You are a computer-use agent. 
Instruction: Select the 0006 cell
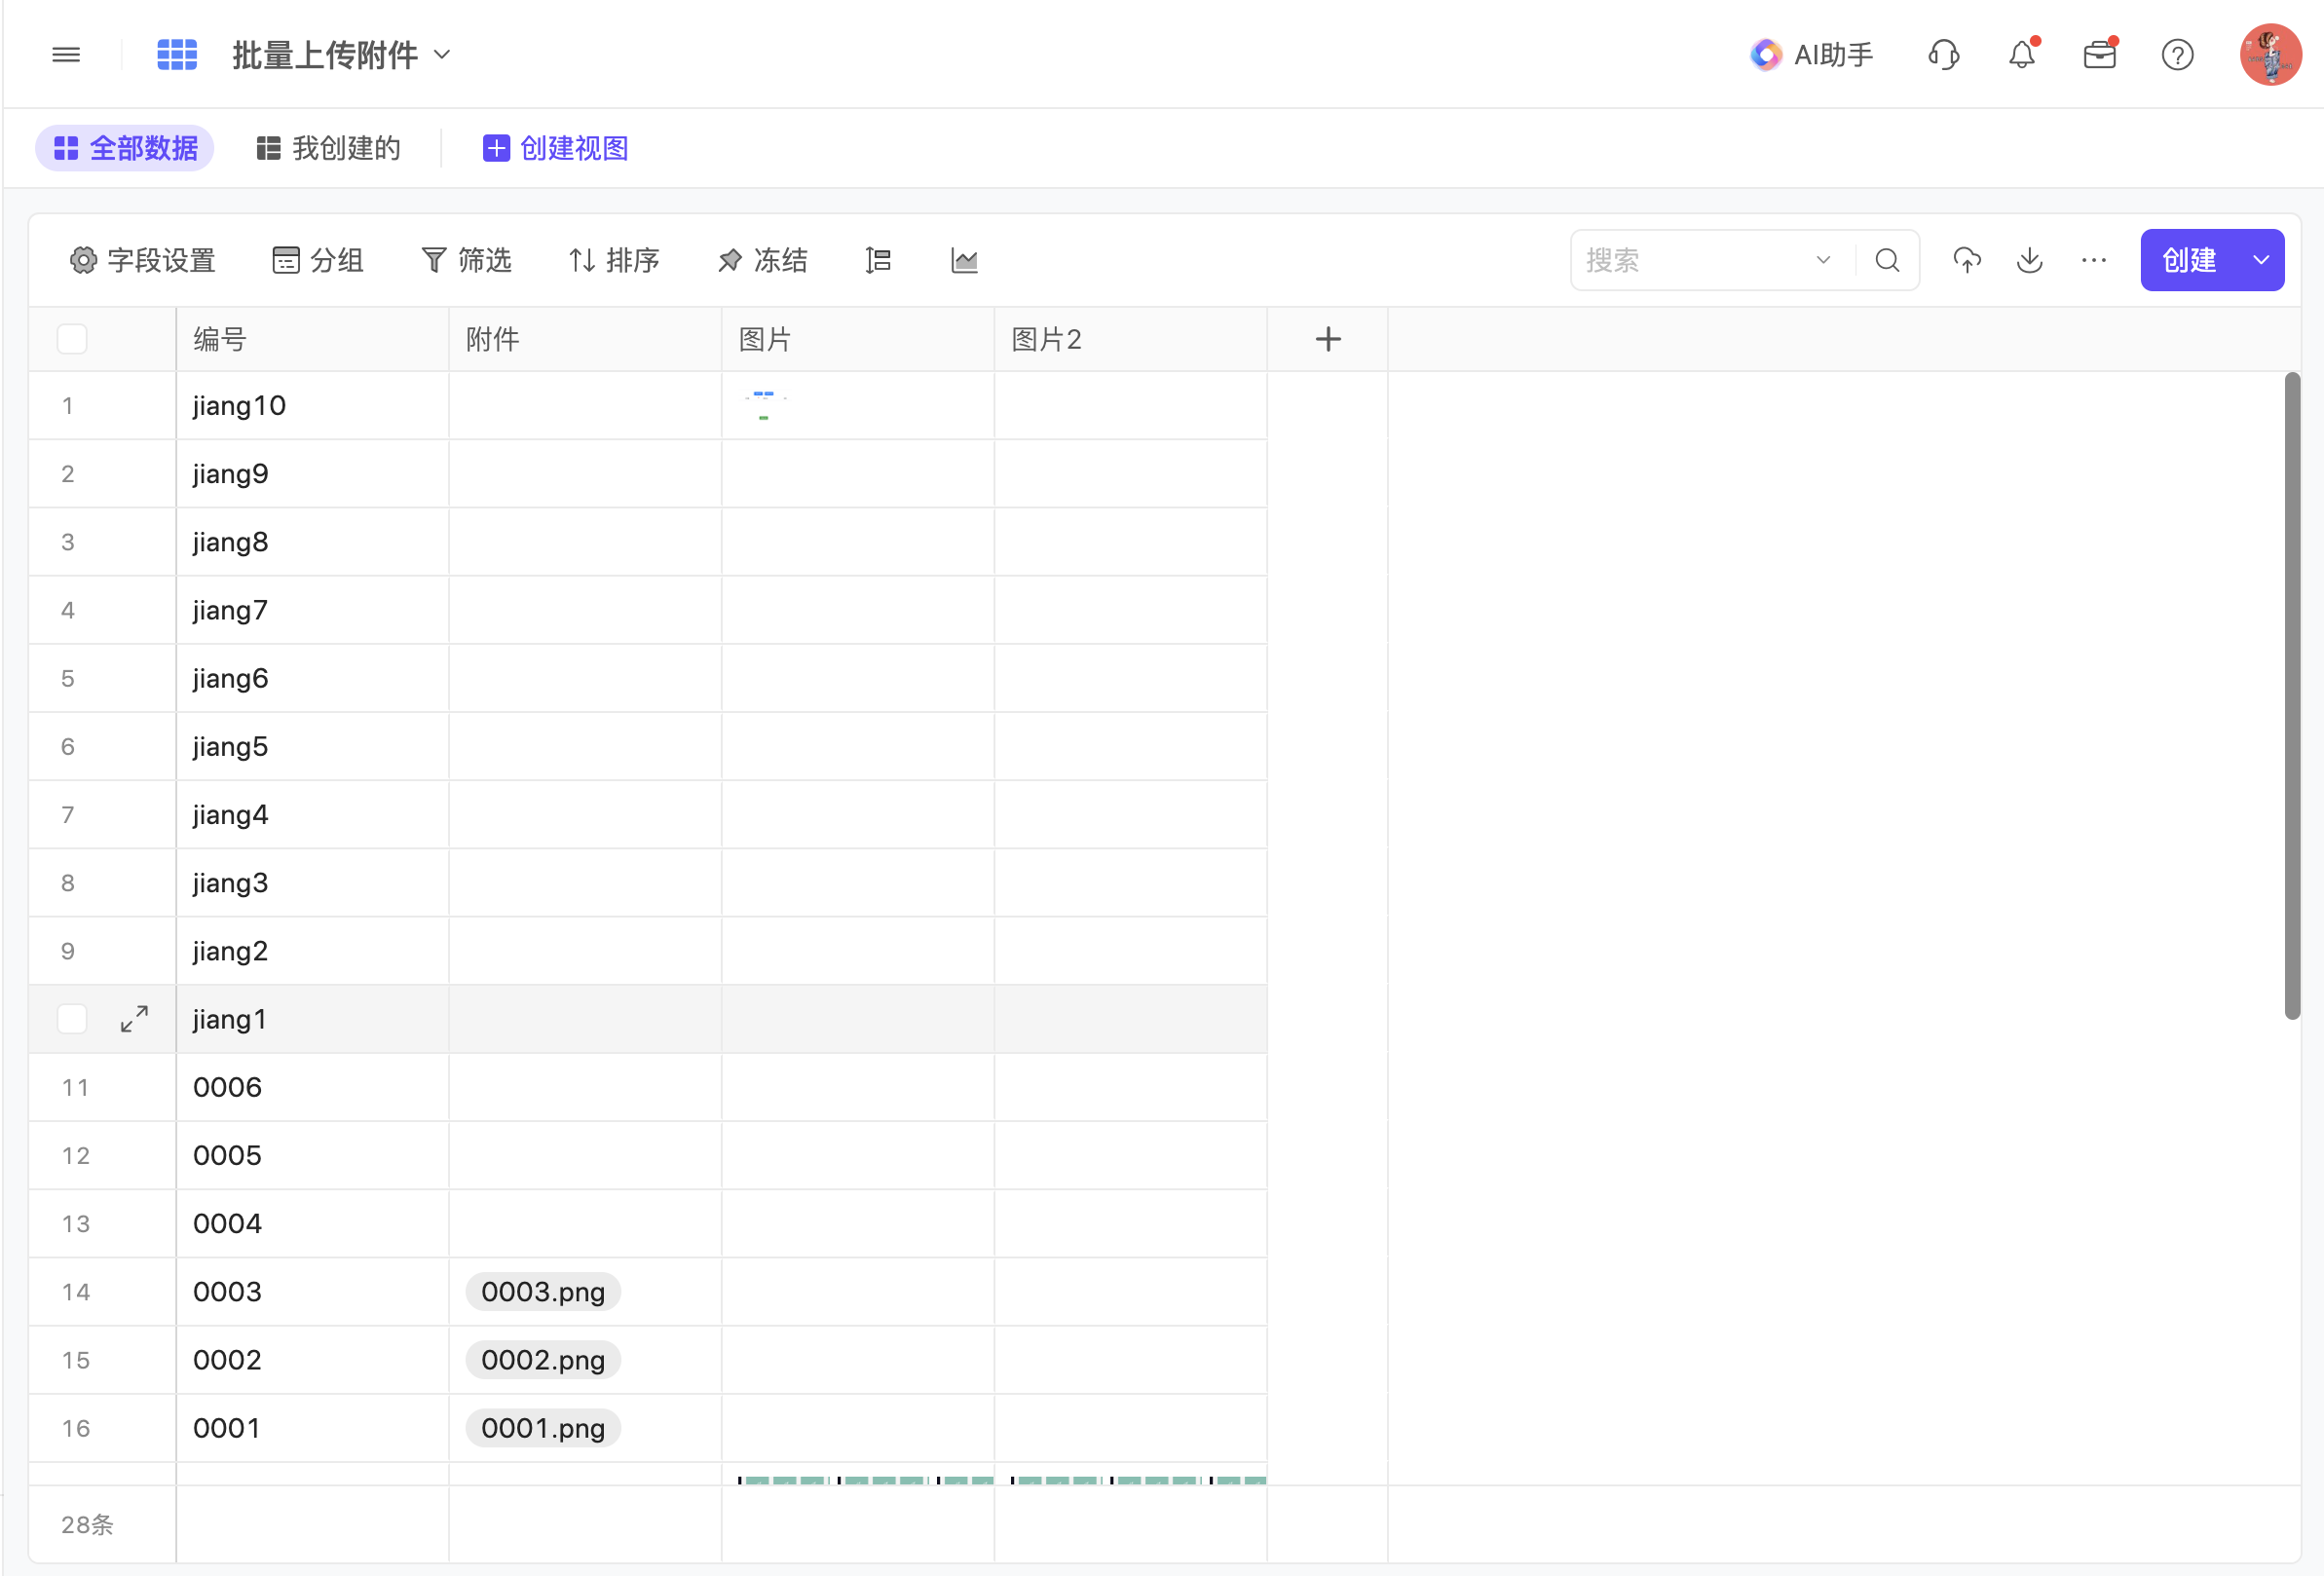(x=313, y=1087)
